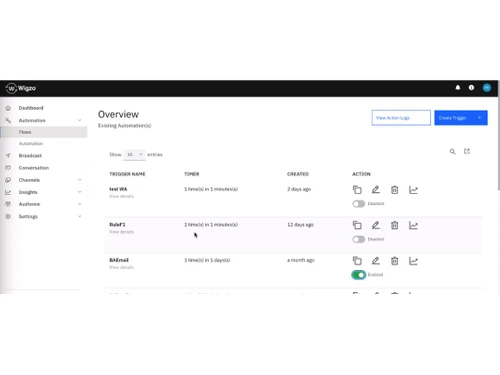The width and height of the screenshot is (500, 375).
Task: Click the Settings gear icon in sidebar
Action: 8,216
